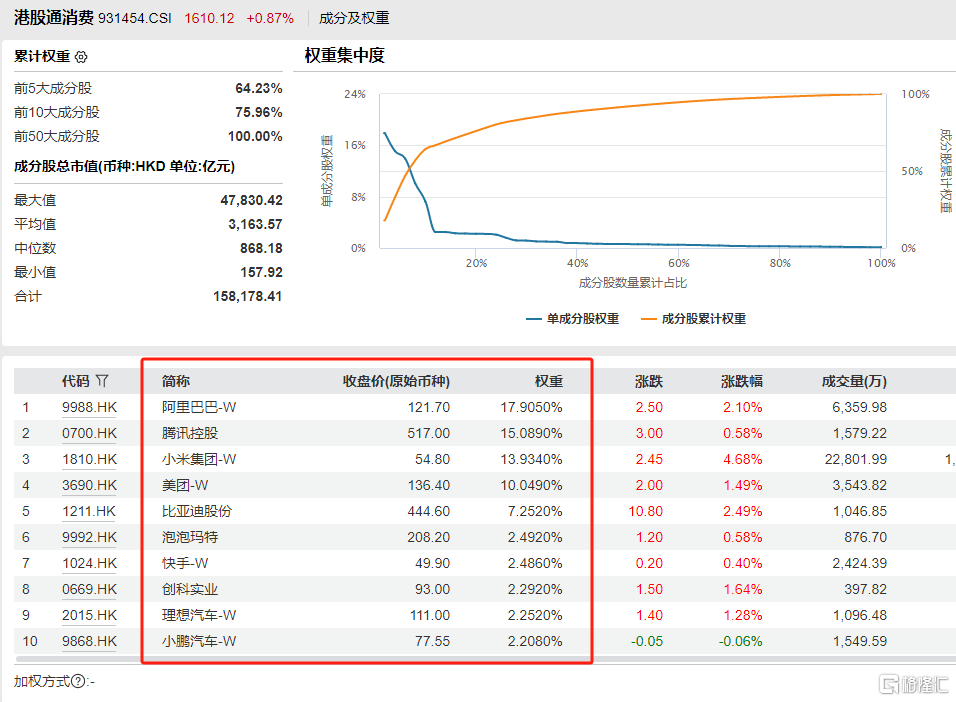Open stock code 0669.HK link

89,590
